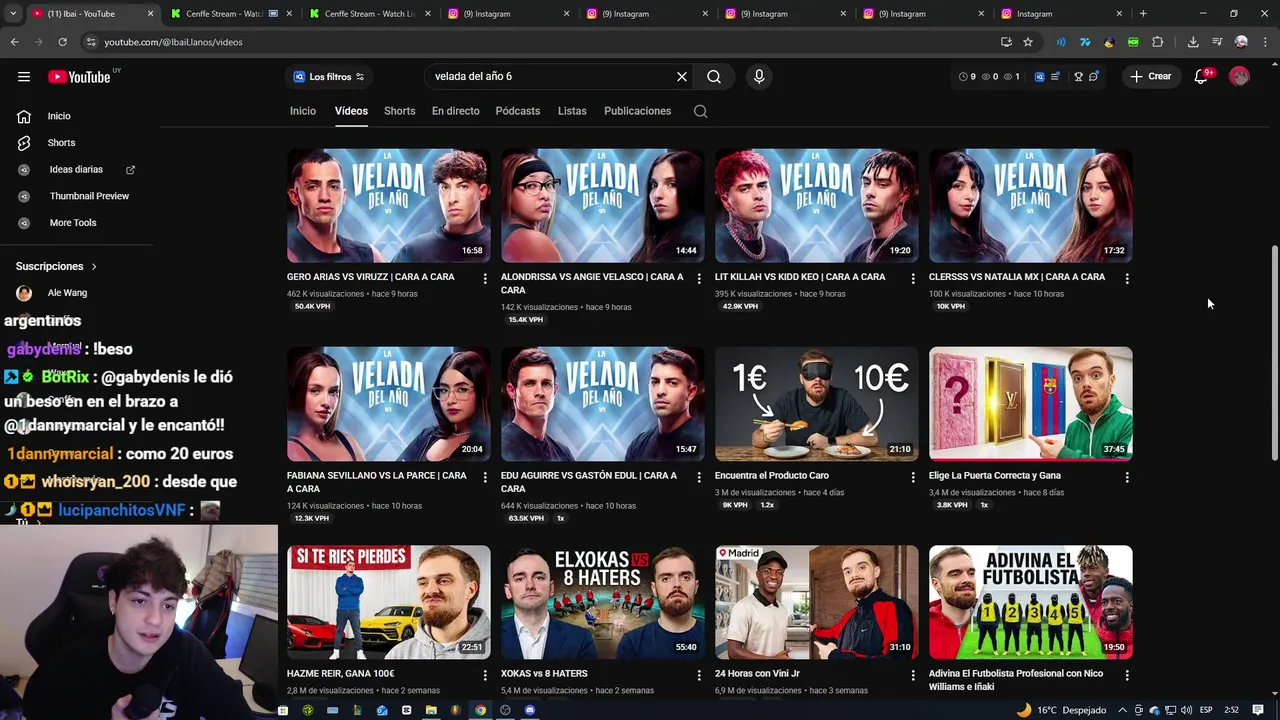Click the title 'Encuentra el Producto Caro'

point(772,476)
